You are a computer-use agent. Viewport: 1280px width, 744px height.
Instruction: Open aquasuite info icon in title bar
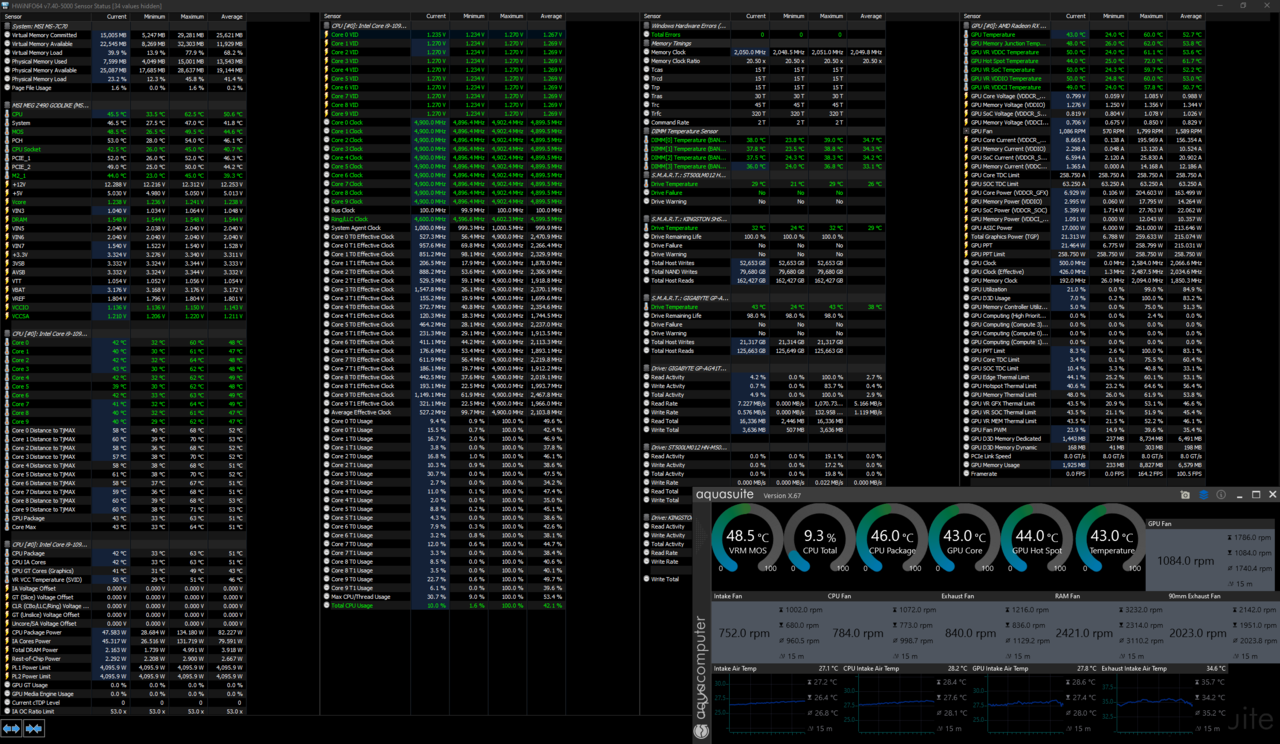point(1221,495)
